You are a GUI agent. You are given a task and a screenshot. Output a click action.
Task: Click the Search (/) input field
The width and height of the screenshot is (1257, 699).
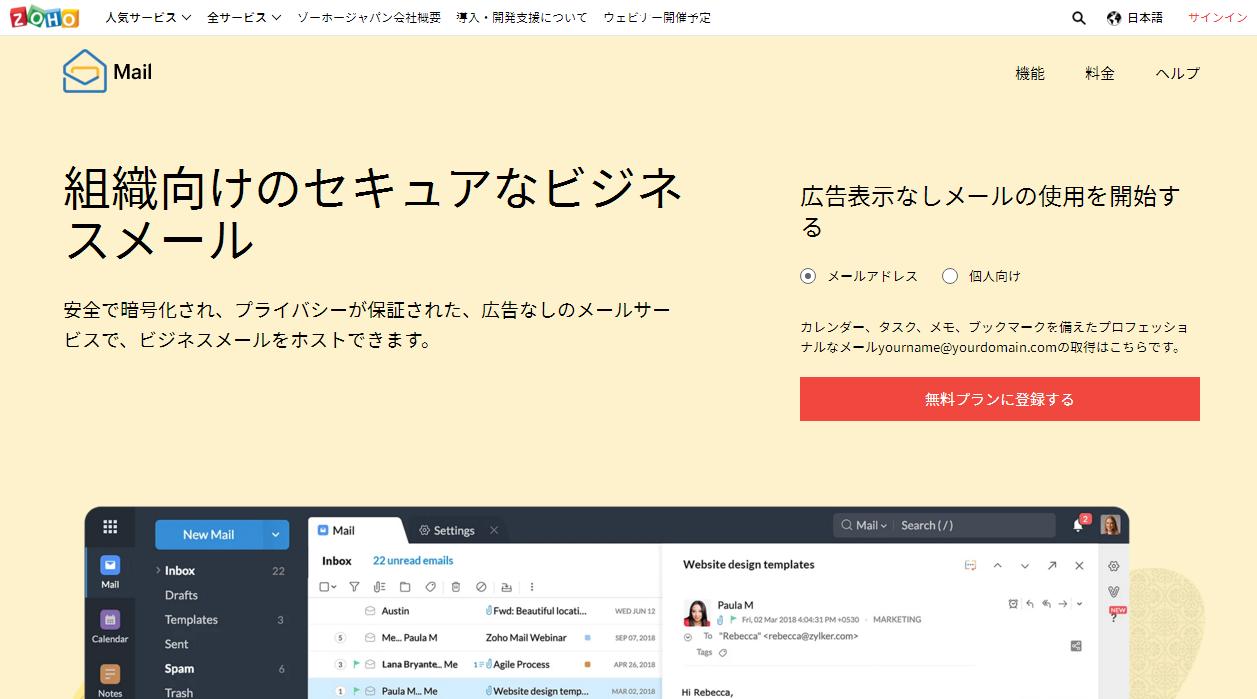pos(975,525)
